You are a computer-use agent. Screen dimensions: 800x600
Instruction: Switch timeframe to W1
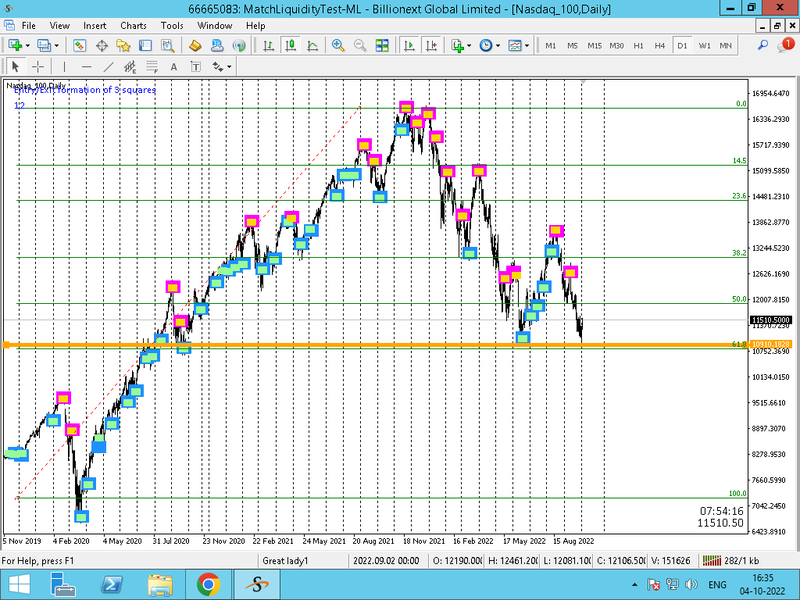704,45
